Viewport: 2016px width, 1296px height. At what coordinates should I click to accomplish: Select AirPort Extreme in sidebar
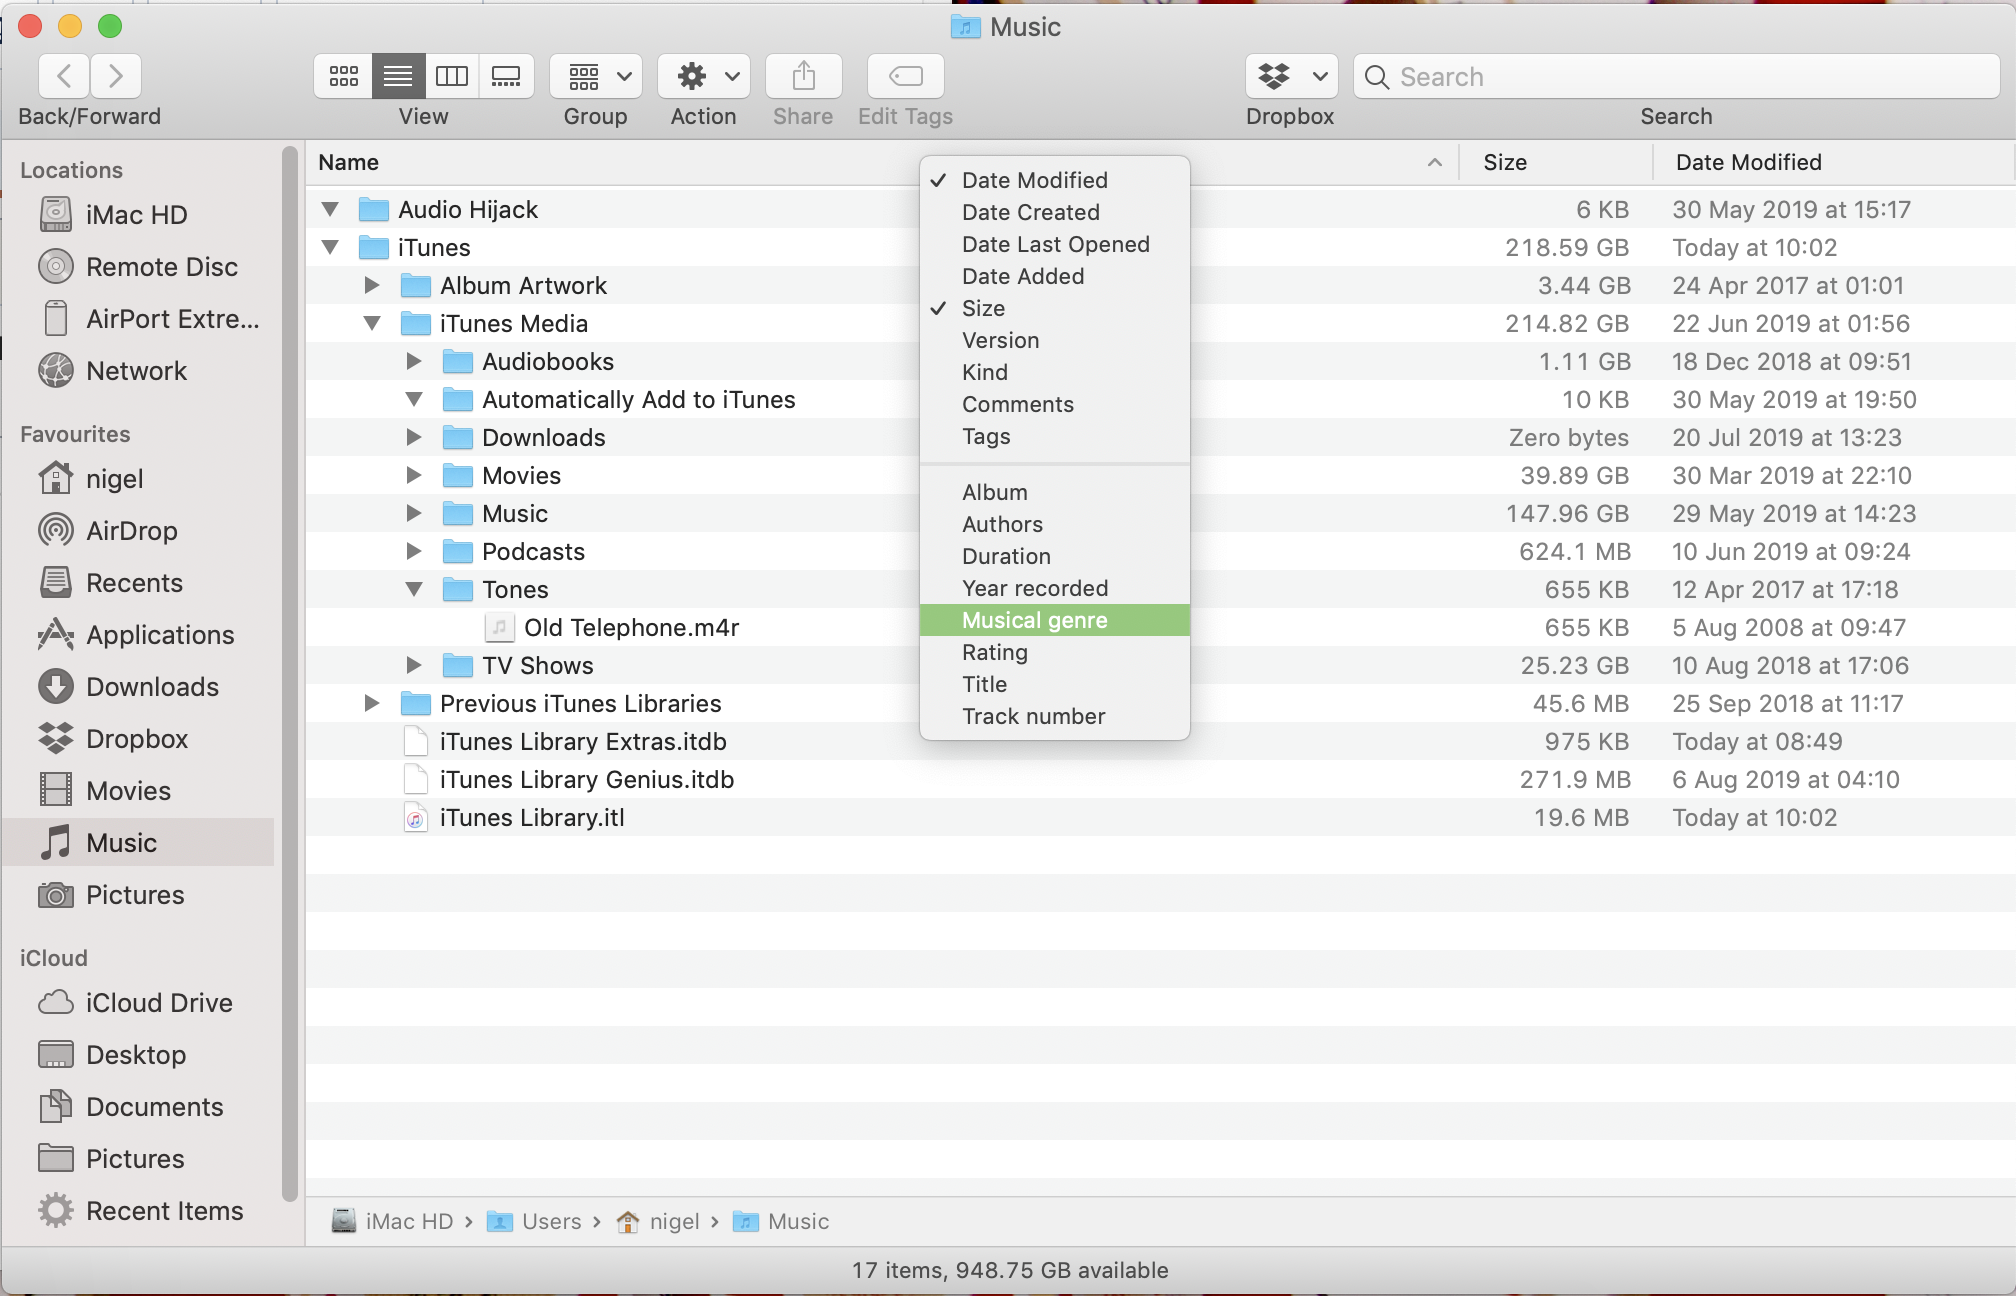[137, 319]
